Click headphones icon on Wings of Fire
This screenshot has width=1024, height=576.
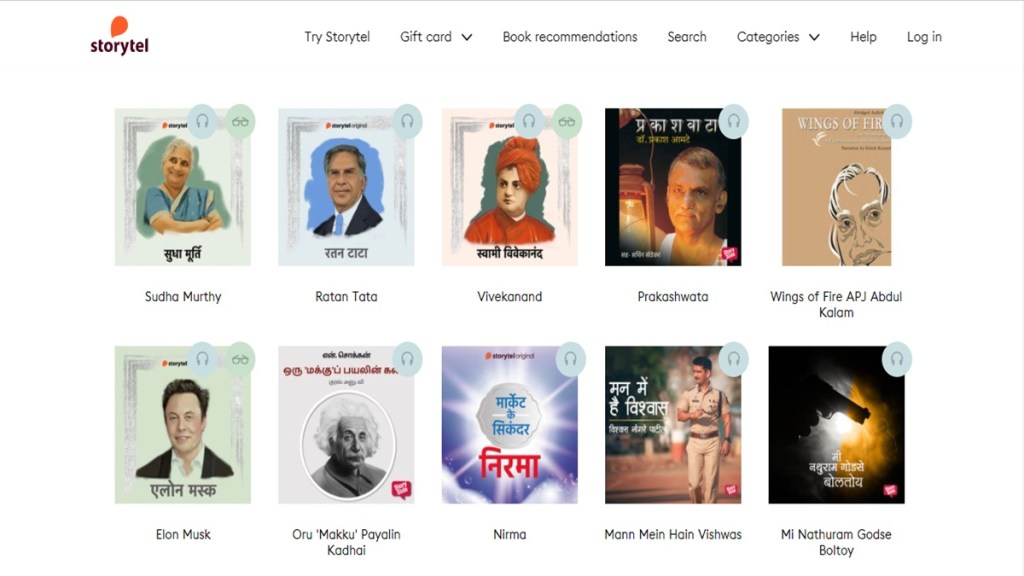(897, 121)
